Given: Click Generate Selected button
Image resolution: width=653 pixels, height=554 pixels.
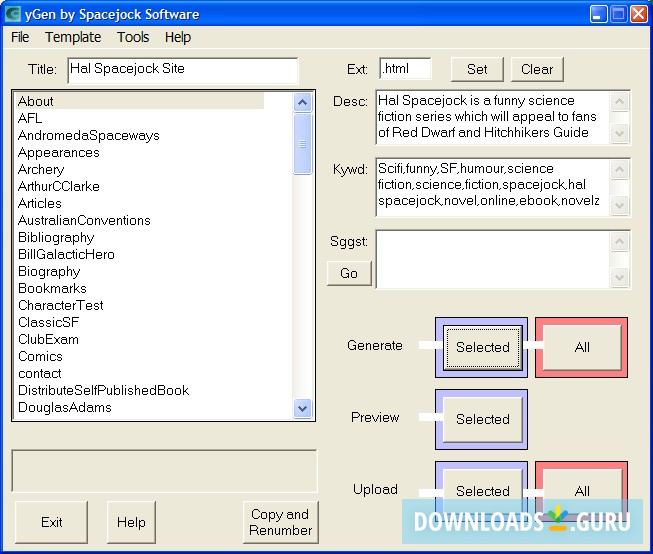Looking at the screenshot, I should click(x=482, y=347).
